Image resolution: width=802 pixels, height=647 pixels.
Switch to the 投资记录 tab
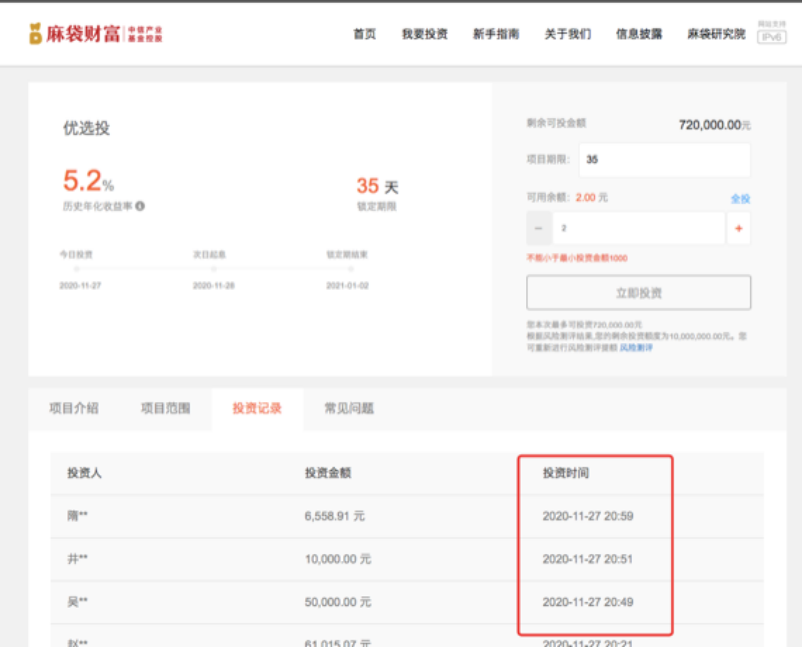coord(256,408)
